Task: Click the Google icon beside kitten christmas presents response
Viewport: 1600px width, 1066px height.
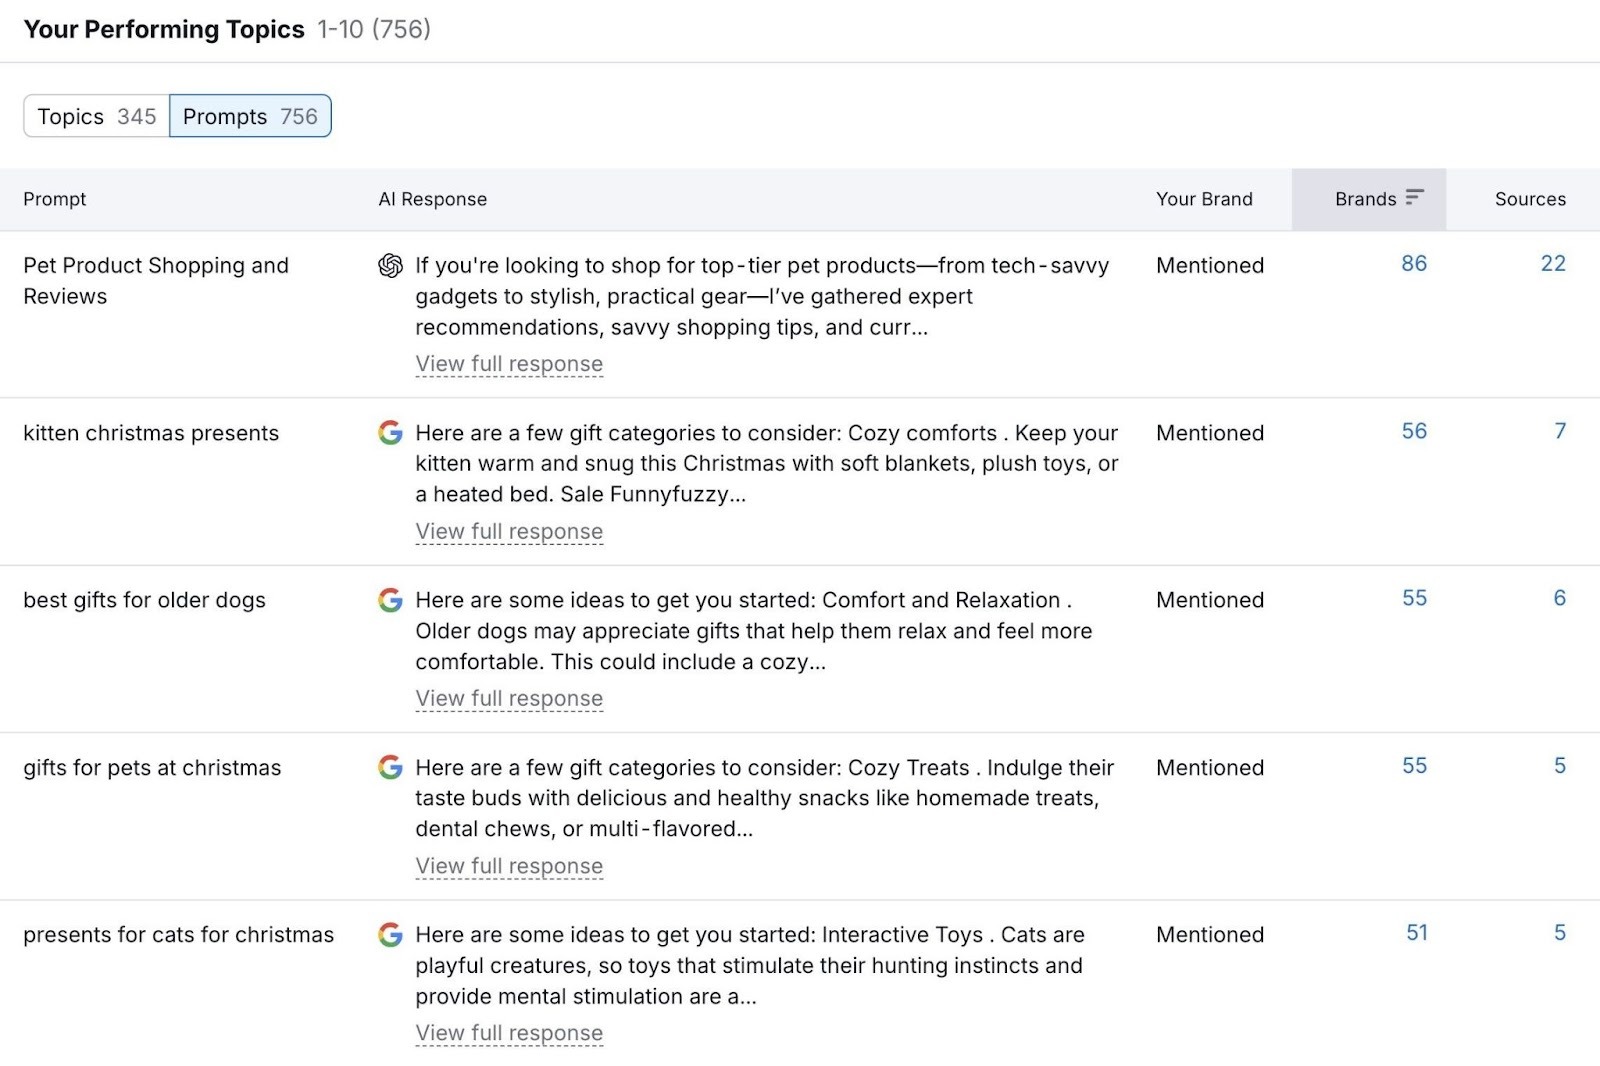Action: [x=390, y=434]
